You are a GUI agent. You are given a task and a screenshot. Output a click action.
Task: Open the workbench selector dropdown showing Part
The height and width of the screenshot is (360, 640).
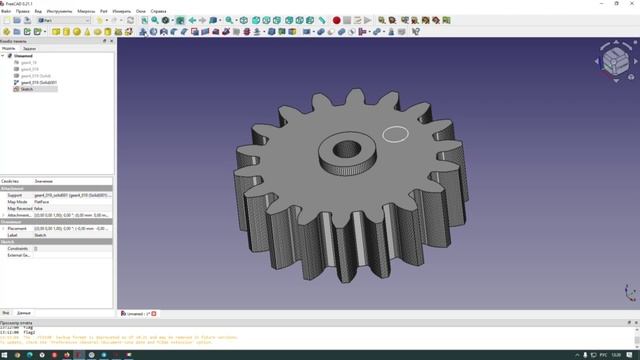pyautogui.click(x=64, y=20)
